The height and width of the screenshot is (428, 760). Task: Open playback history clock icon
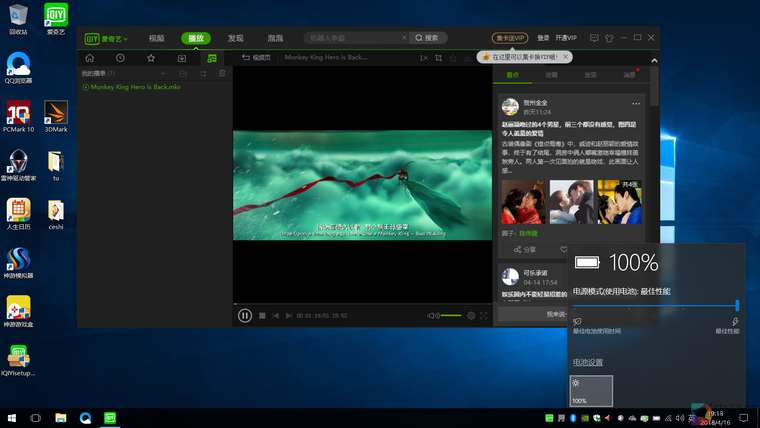(x=120, y=58)
